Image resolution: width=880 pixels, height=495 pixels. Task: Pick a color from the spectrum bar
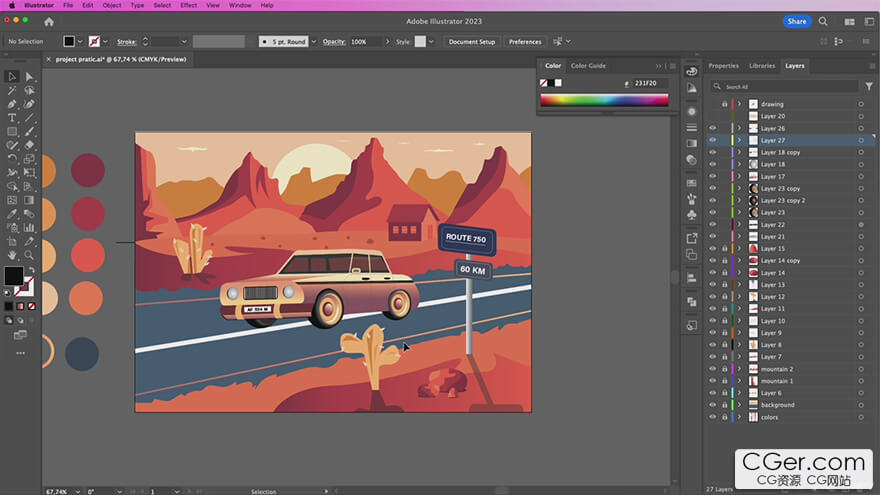click(604, 100)
